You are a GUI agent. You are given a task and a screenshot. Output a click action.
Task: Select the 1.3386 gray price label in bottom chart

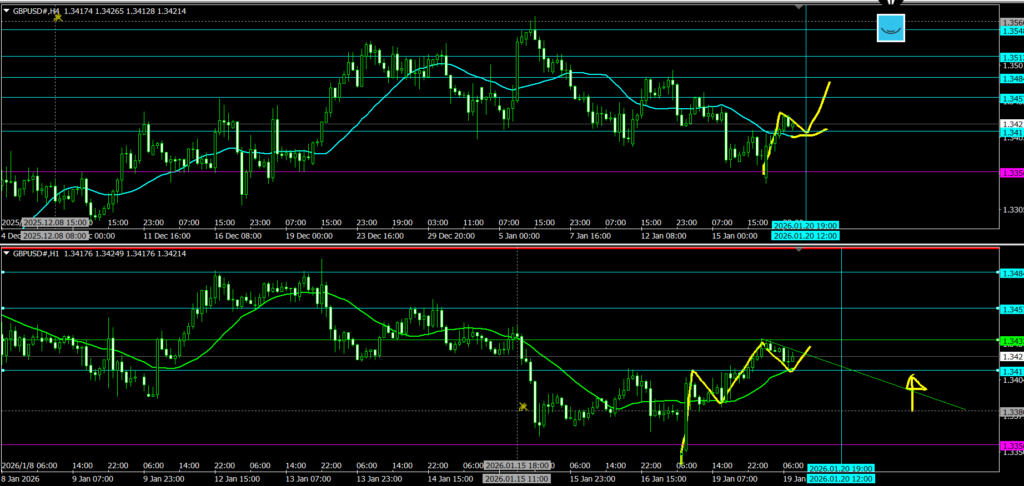(x=1010, y=411)
